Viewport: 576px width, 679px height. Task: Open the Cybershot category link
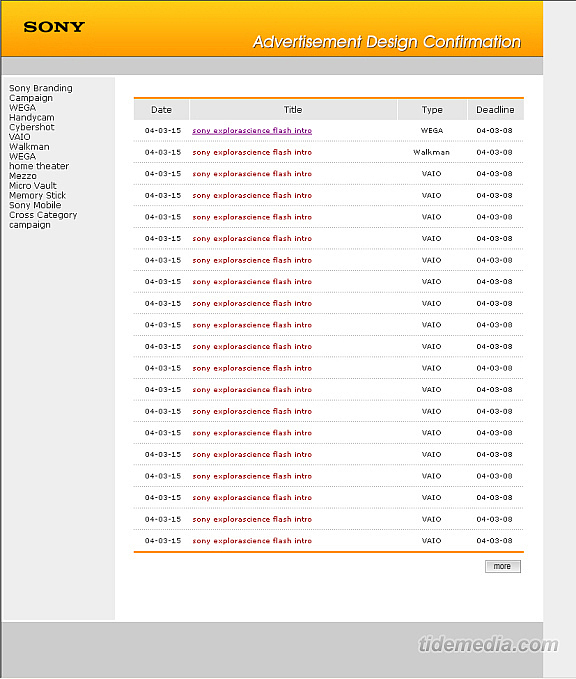point(32,127)
